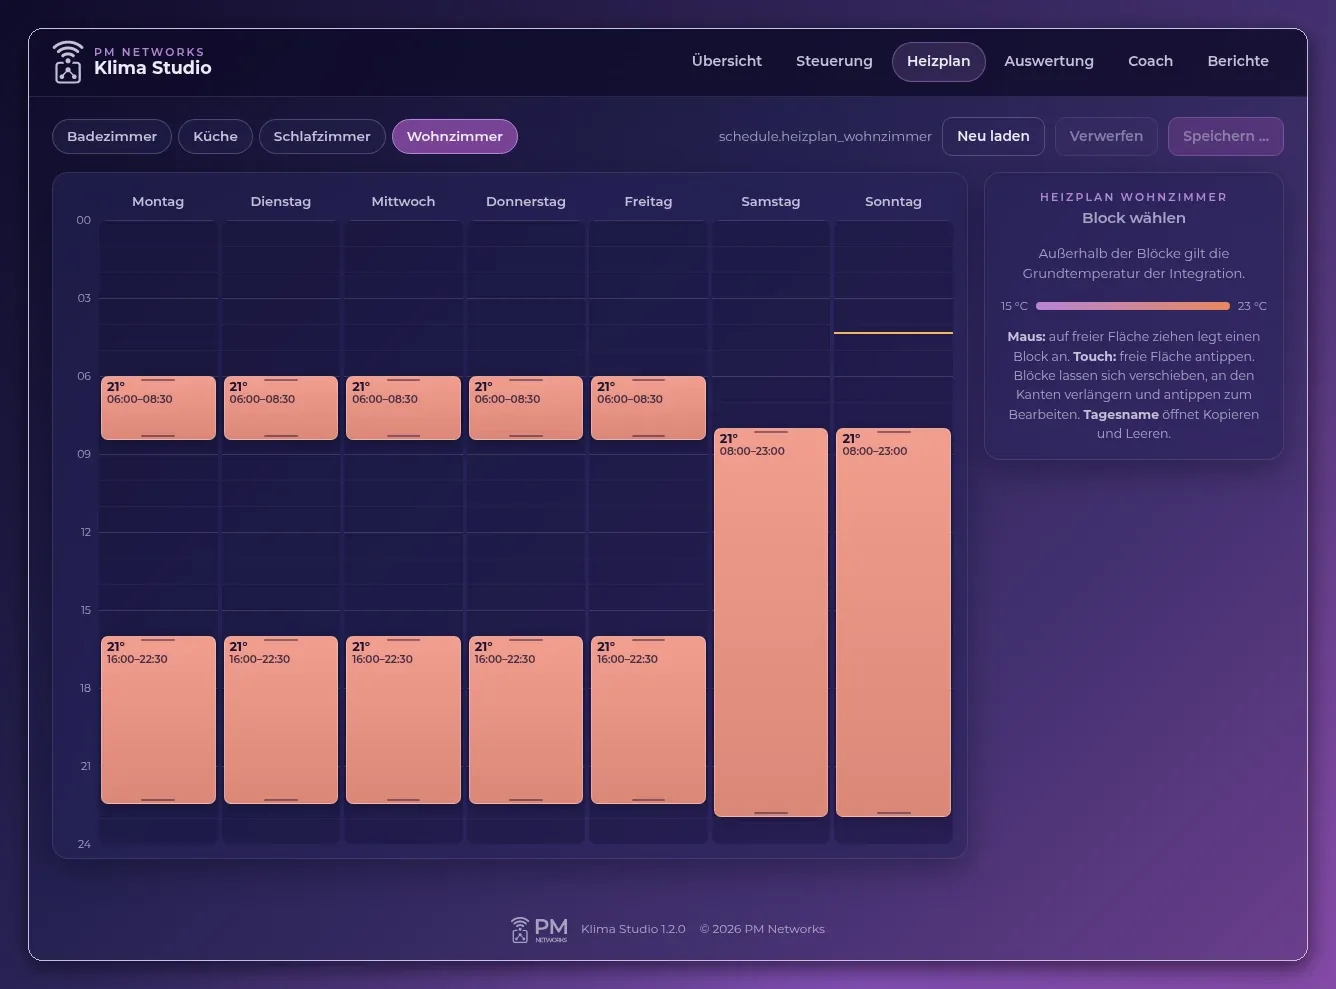Viewport: 1336px width, 989px height.
Task: Select the Badezimmer room chip
Action: coord(112,136)
